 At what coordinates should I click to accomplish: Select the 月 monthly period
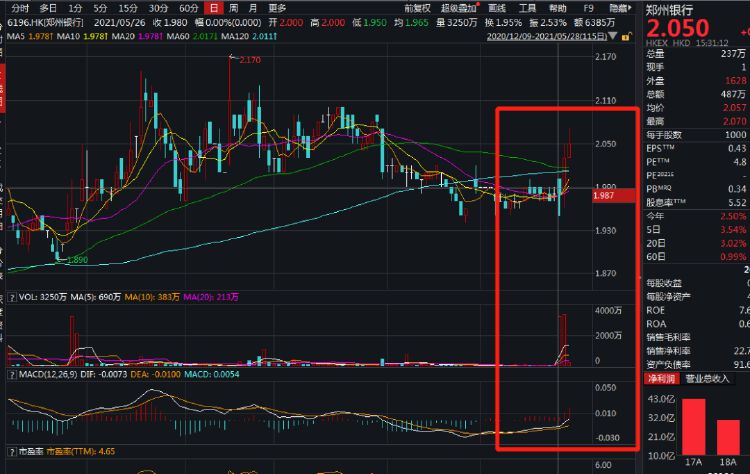point(252,8)
